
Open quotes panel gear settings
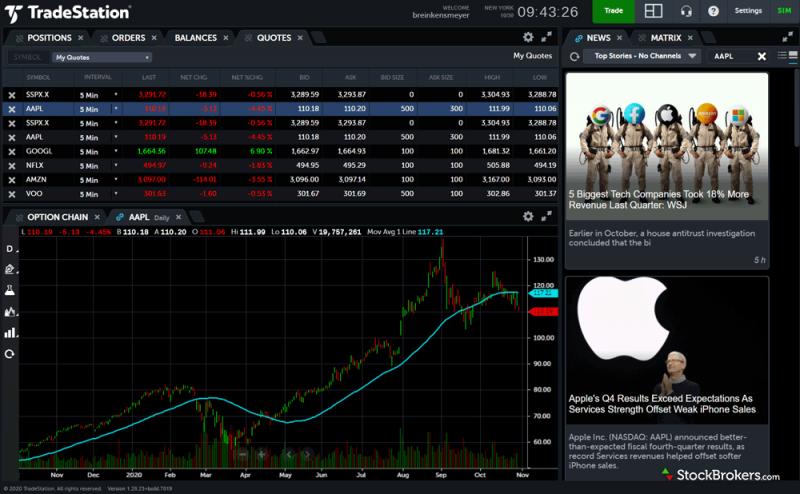click(x=528, y=37)
